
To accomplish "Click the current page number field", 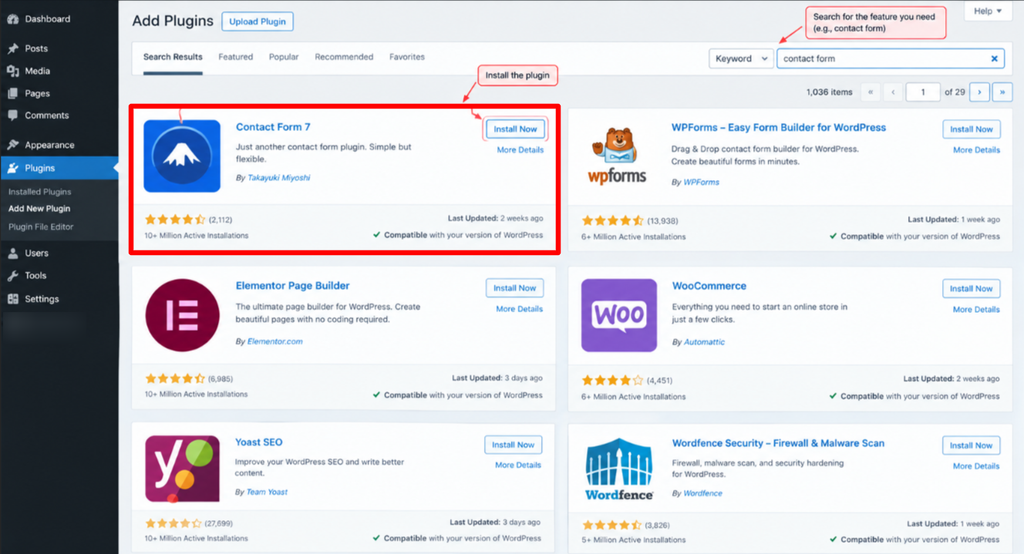I will tap(923, 92).
